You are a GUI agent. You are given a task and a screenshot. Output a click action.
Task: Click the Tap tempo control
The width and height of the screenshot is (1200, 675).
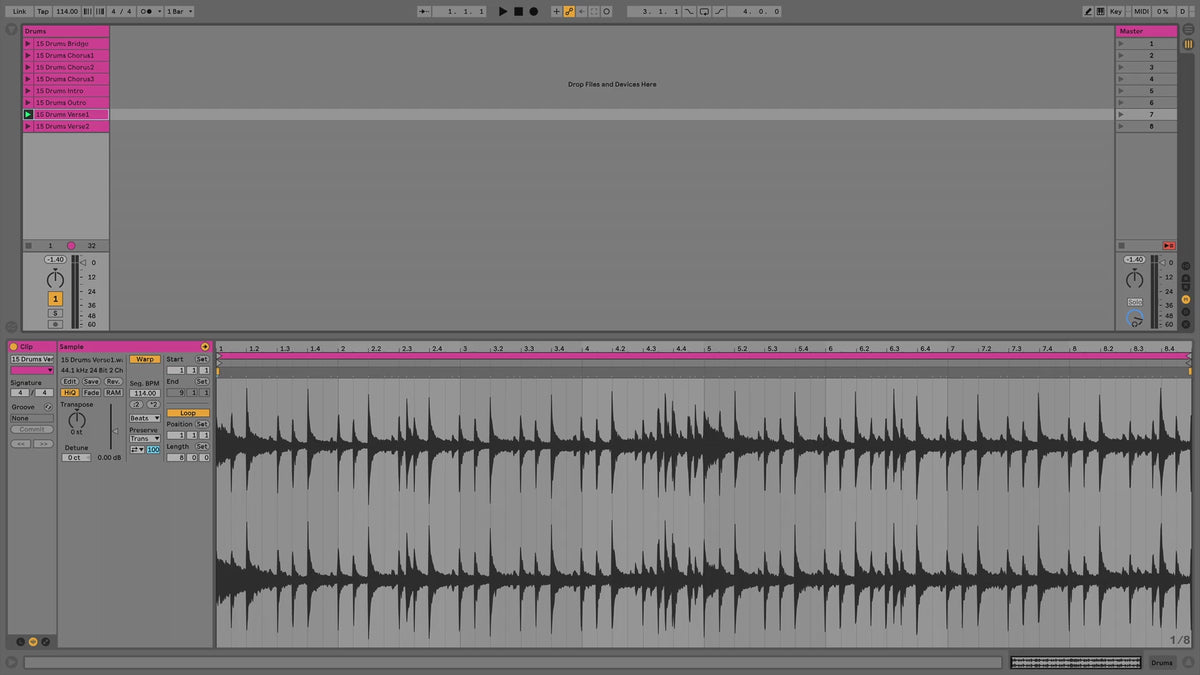pos(42,11)
